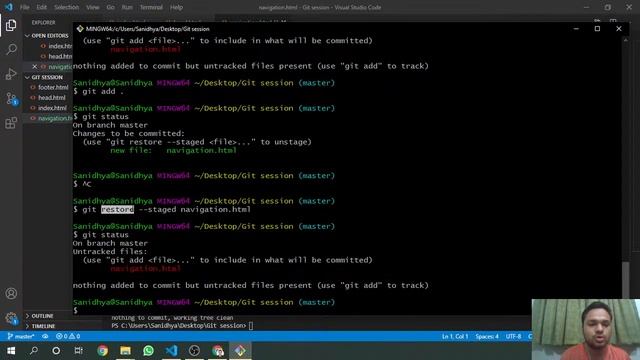The width and height of the screenshot is (640, 360).
Task: Open Google Chrome from the taskbar
Action: coord(102,351)
